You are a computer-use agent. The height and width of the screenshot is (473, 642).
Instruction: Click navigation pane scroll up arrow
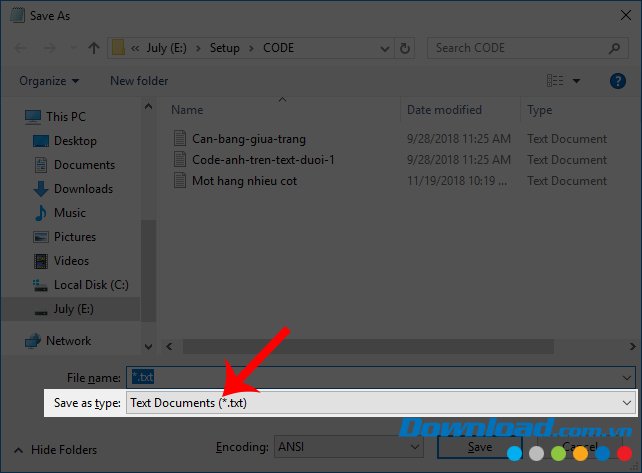[x=149, y=107]
